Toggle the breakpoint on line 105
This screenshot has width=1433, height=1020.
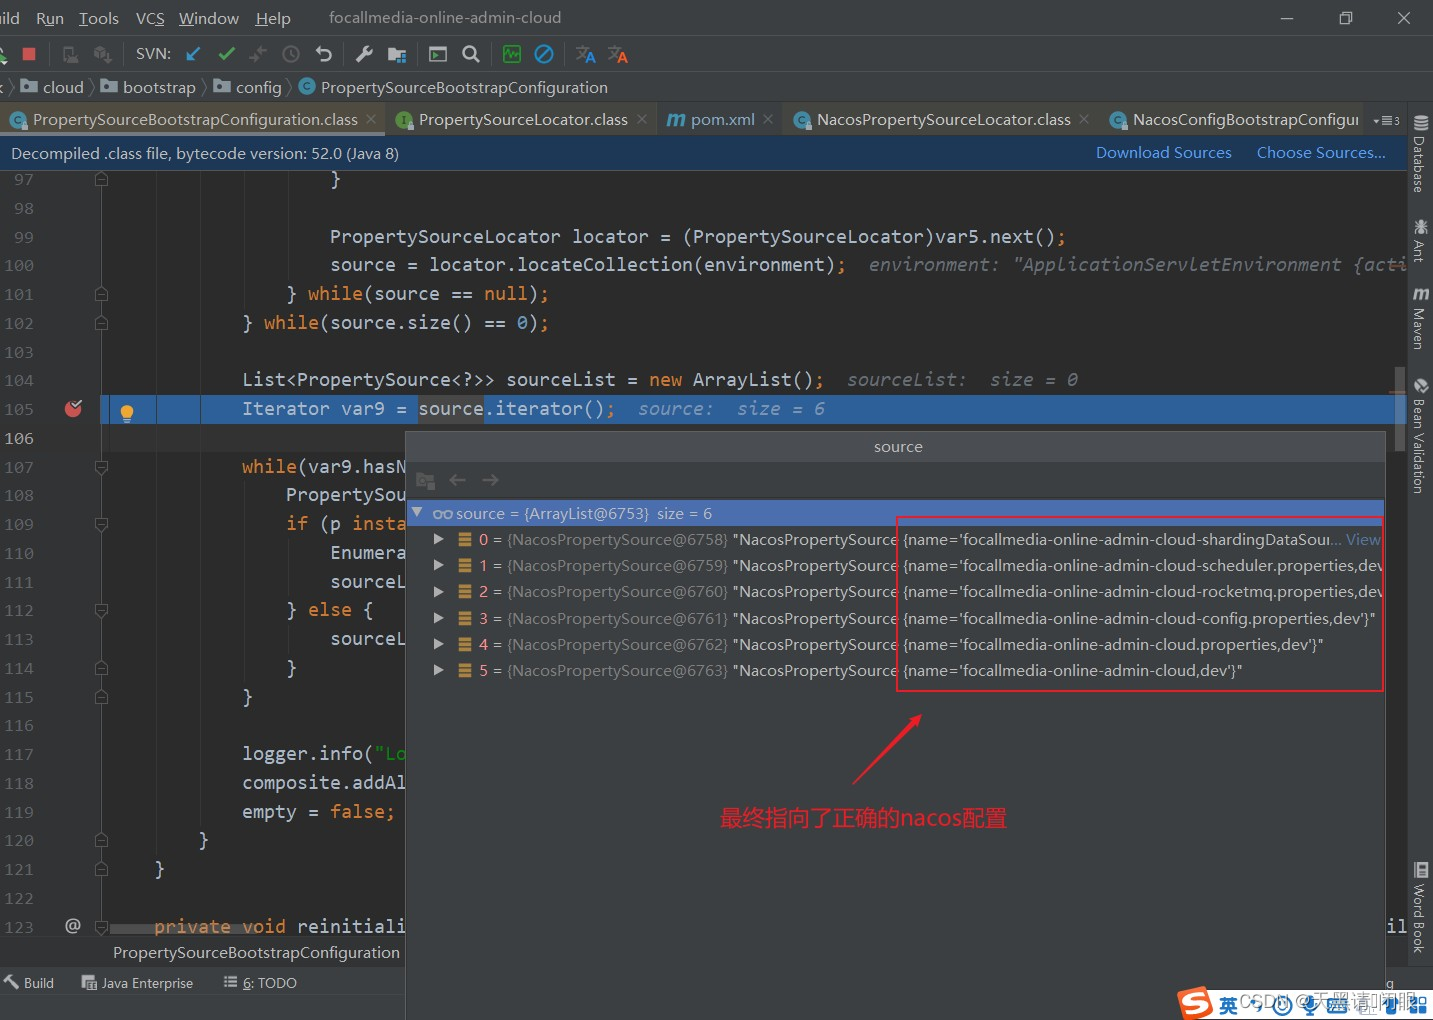pos(73,408)
